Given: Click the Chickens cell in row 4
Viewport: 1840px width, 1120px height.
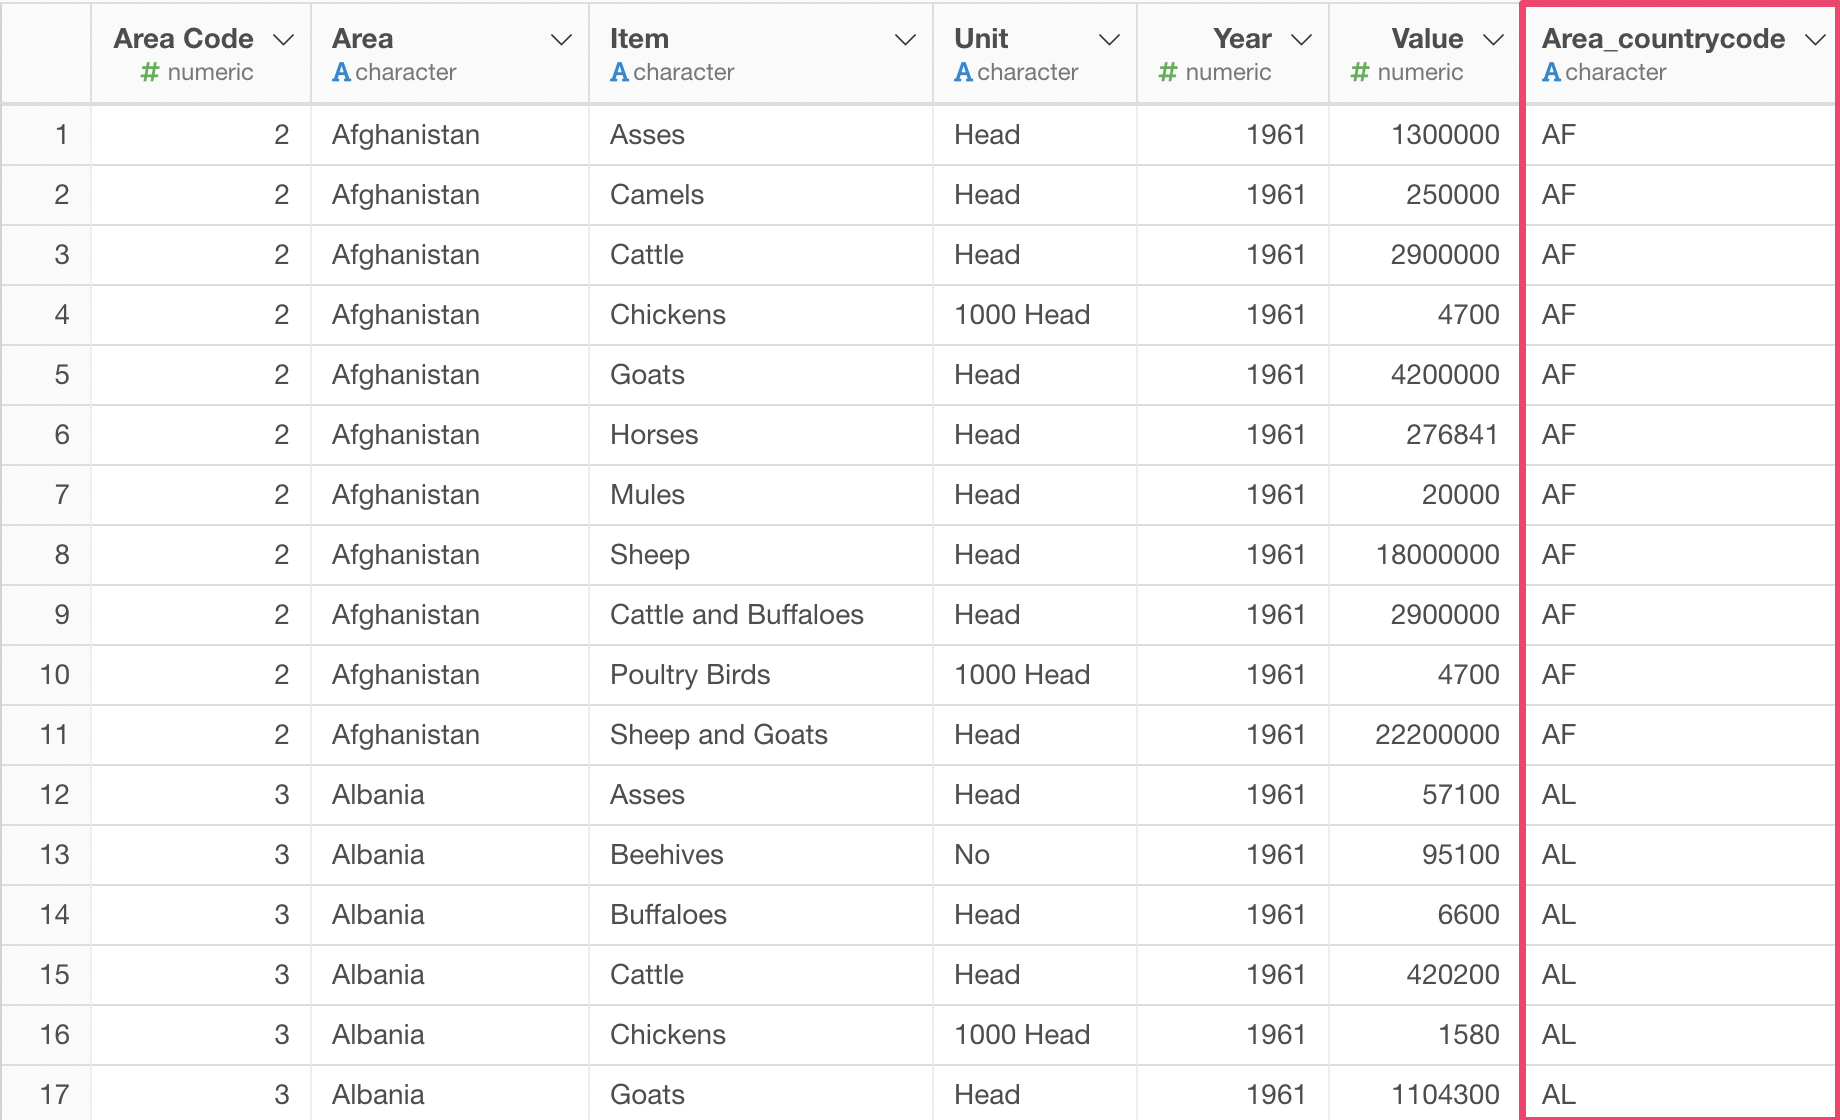Looking at the screenshot, I should coord(761,315).
